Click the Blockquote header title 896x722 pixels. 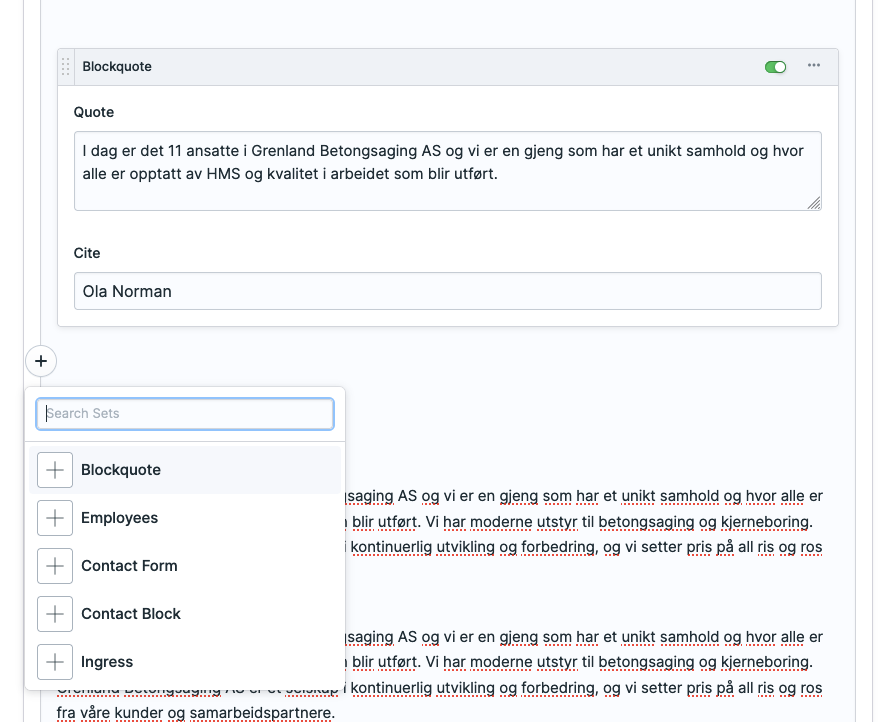point(117,67)
